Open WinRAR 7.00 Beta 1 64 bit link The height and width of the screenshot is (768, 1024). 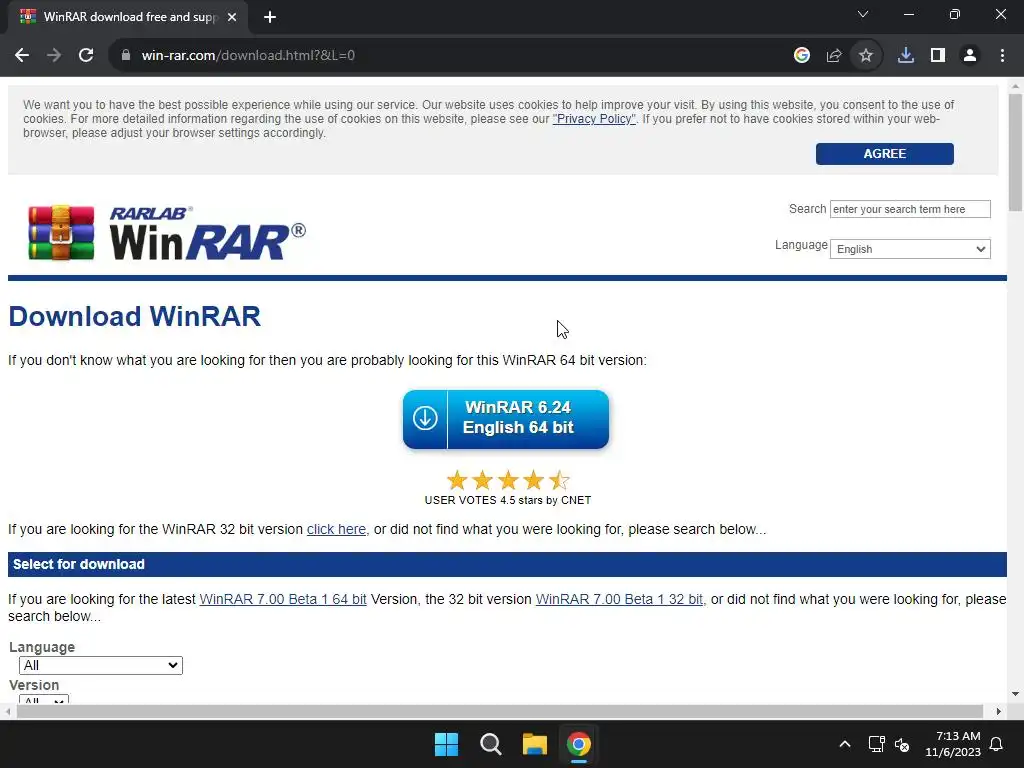coord(283,599)
